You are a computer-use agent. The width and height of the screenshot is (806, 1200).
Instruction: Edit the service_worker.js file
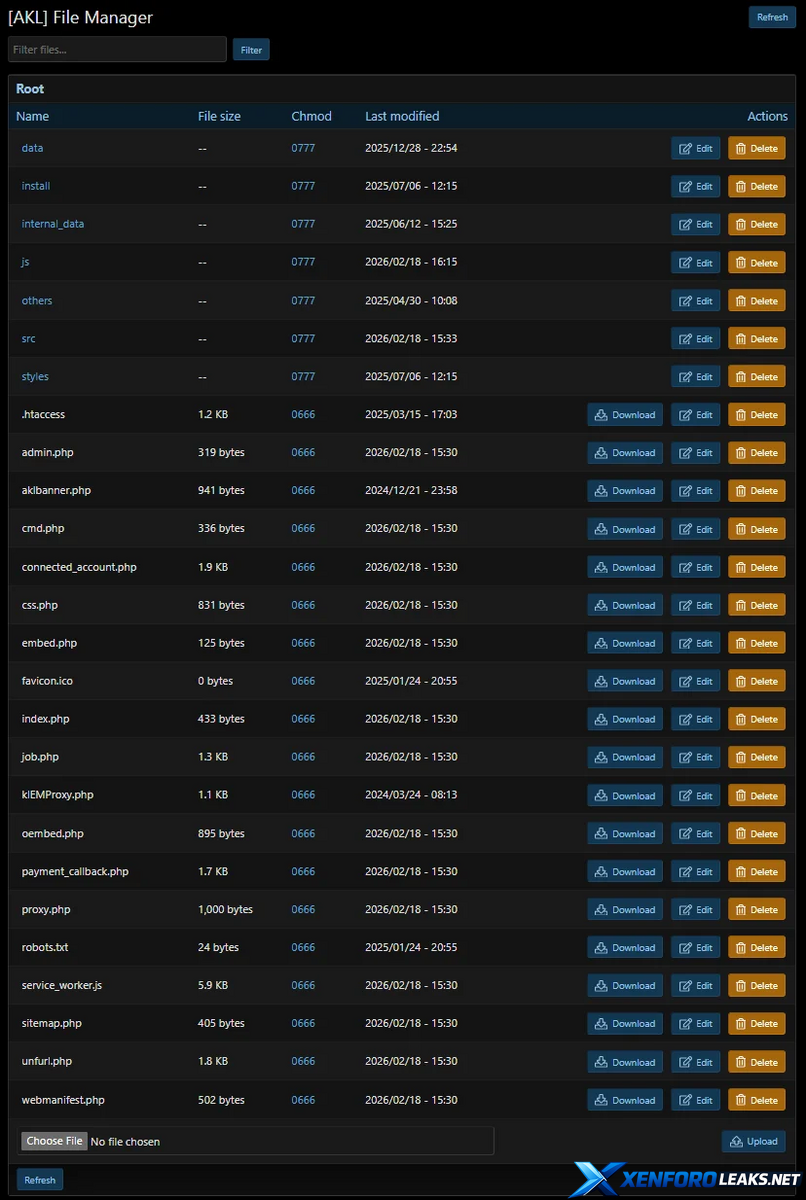[695, 986]
